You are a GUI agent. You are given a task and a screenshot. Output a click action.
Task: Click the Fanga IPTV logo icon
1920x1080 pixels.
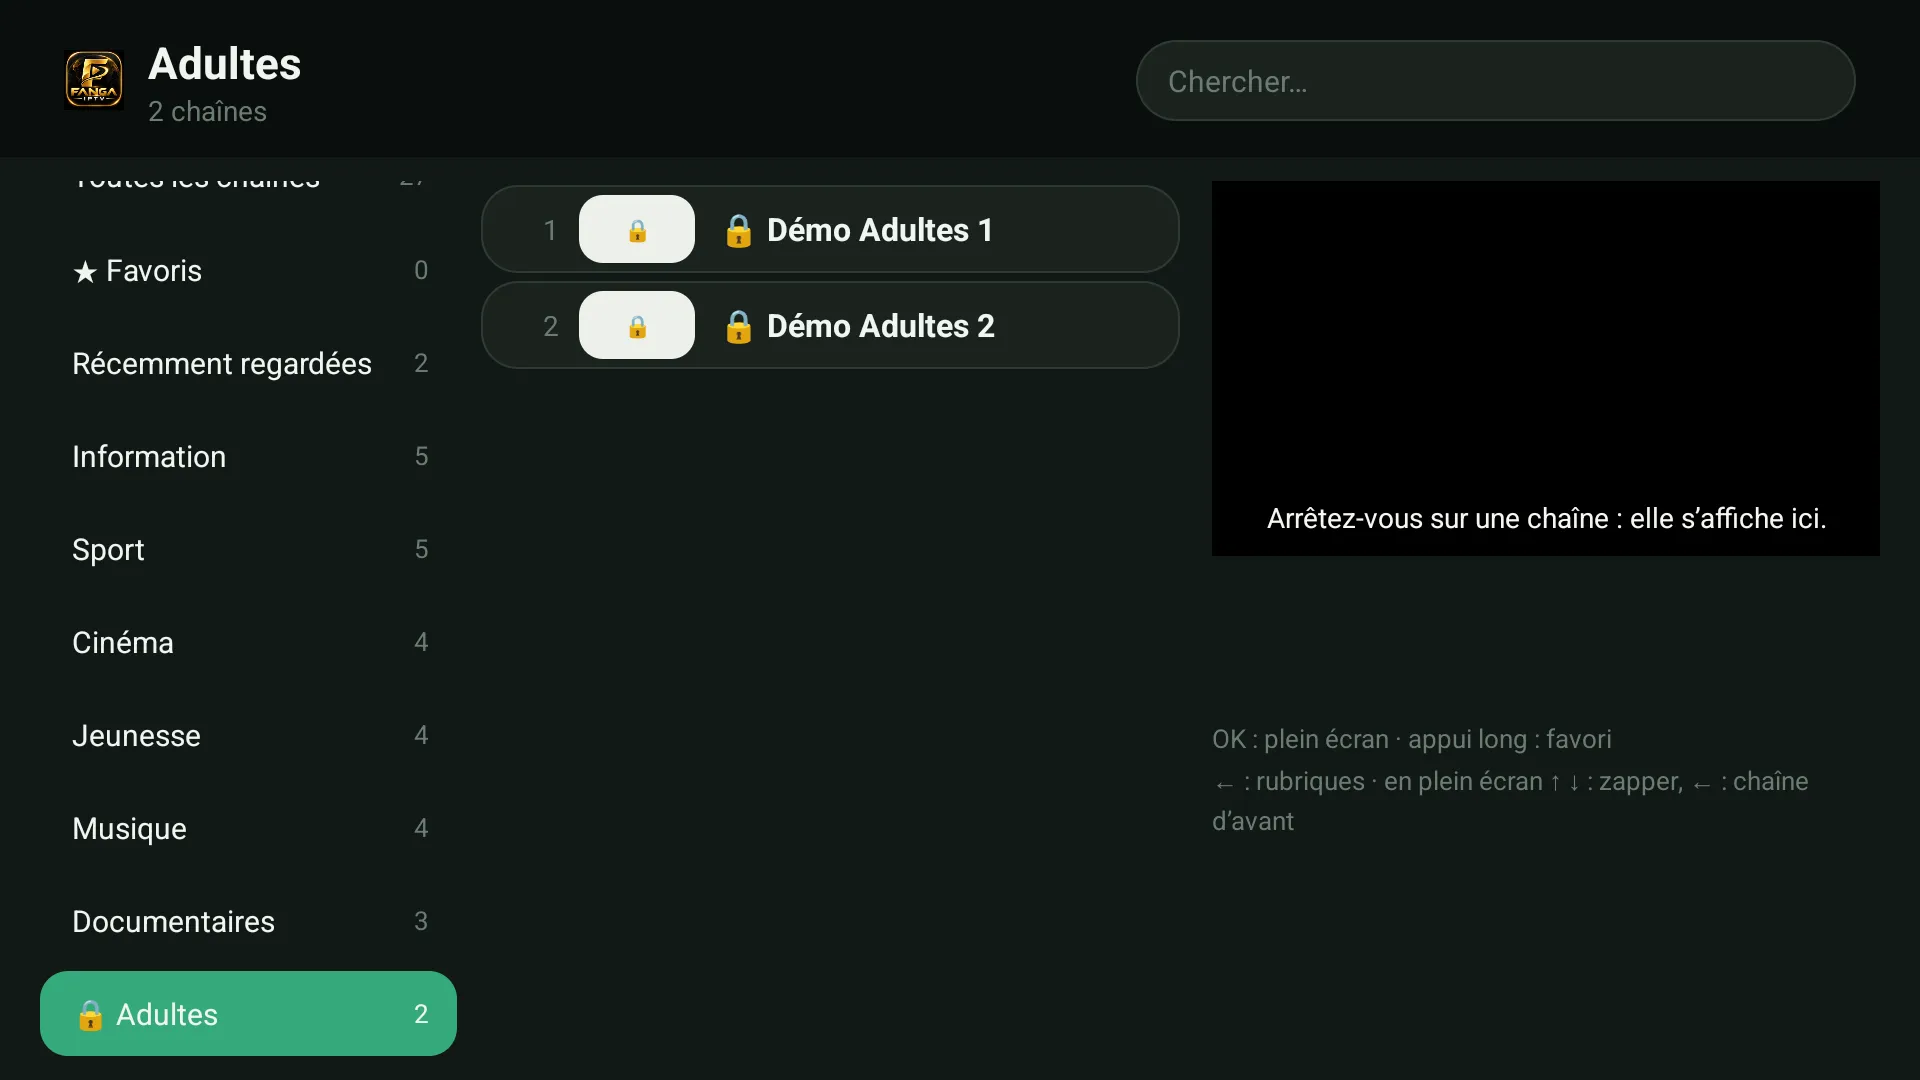click(x=94, y=80)
